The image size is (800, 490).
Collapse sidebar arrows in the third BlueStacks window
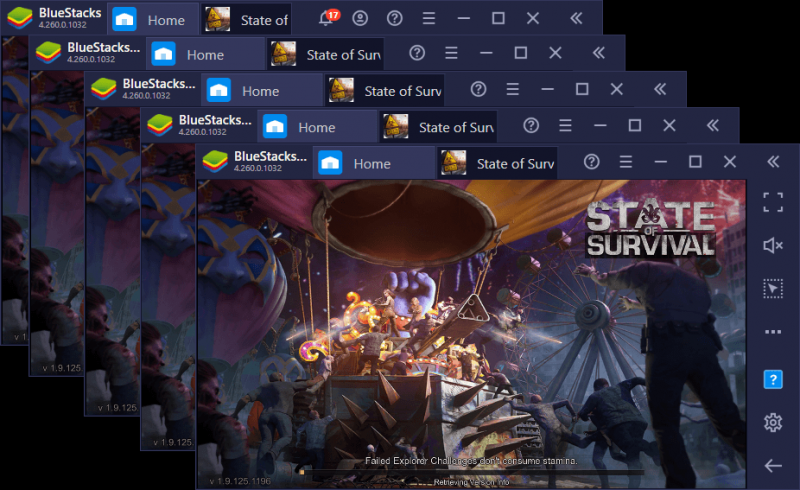(x=660, y=89)
